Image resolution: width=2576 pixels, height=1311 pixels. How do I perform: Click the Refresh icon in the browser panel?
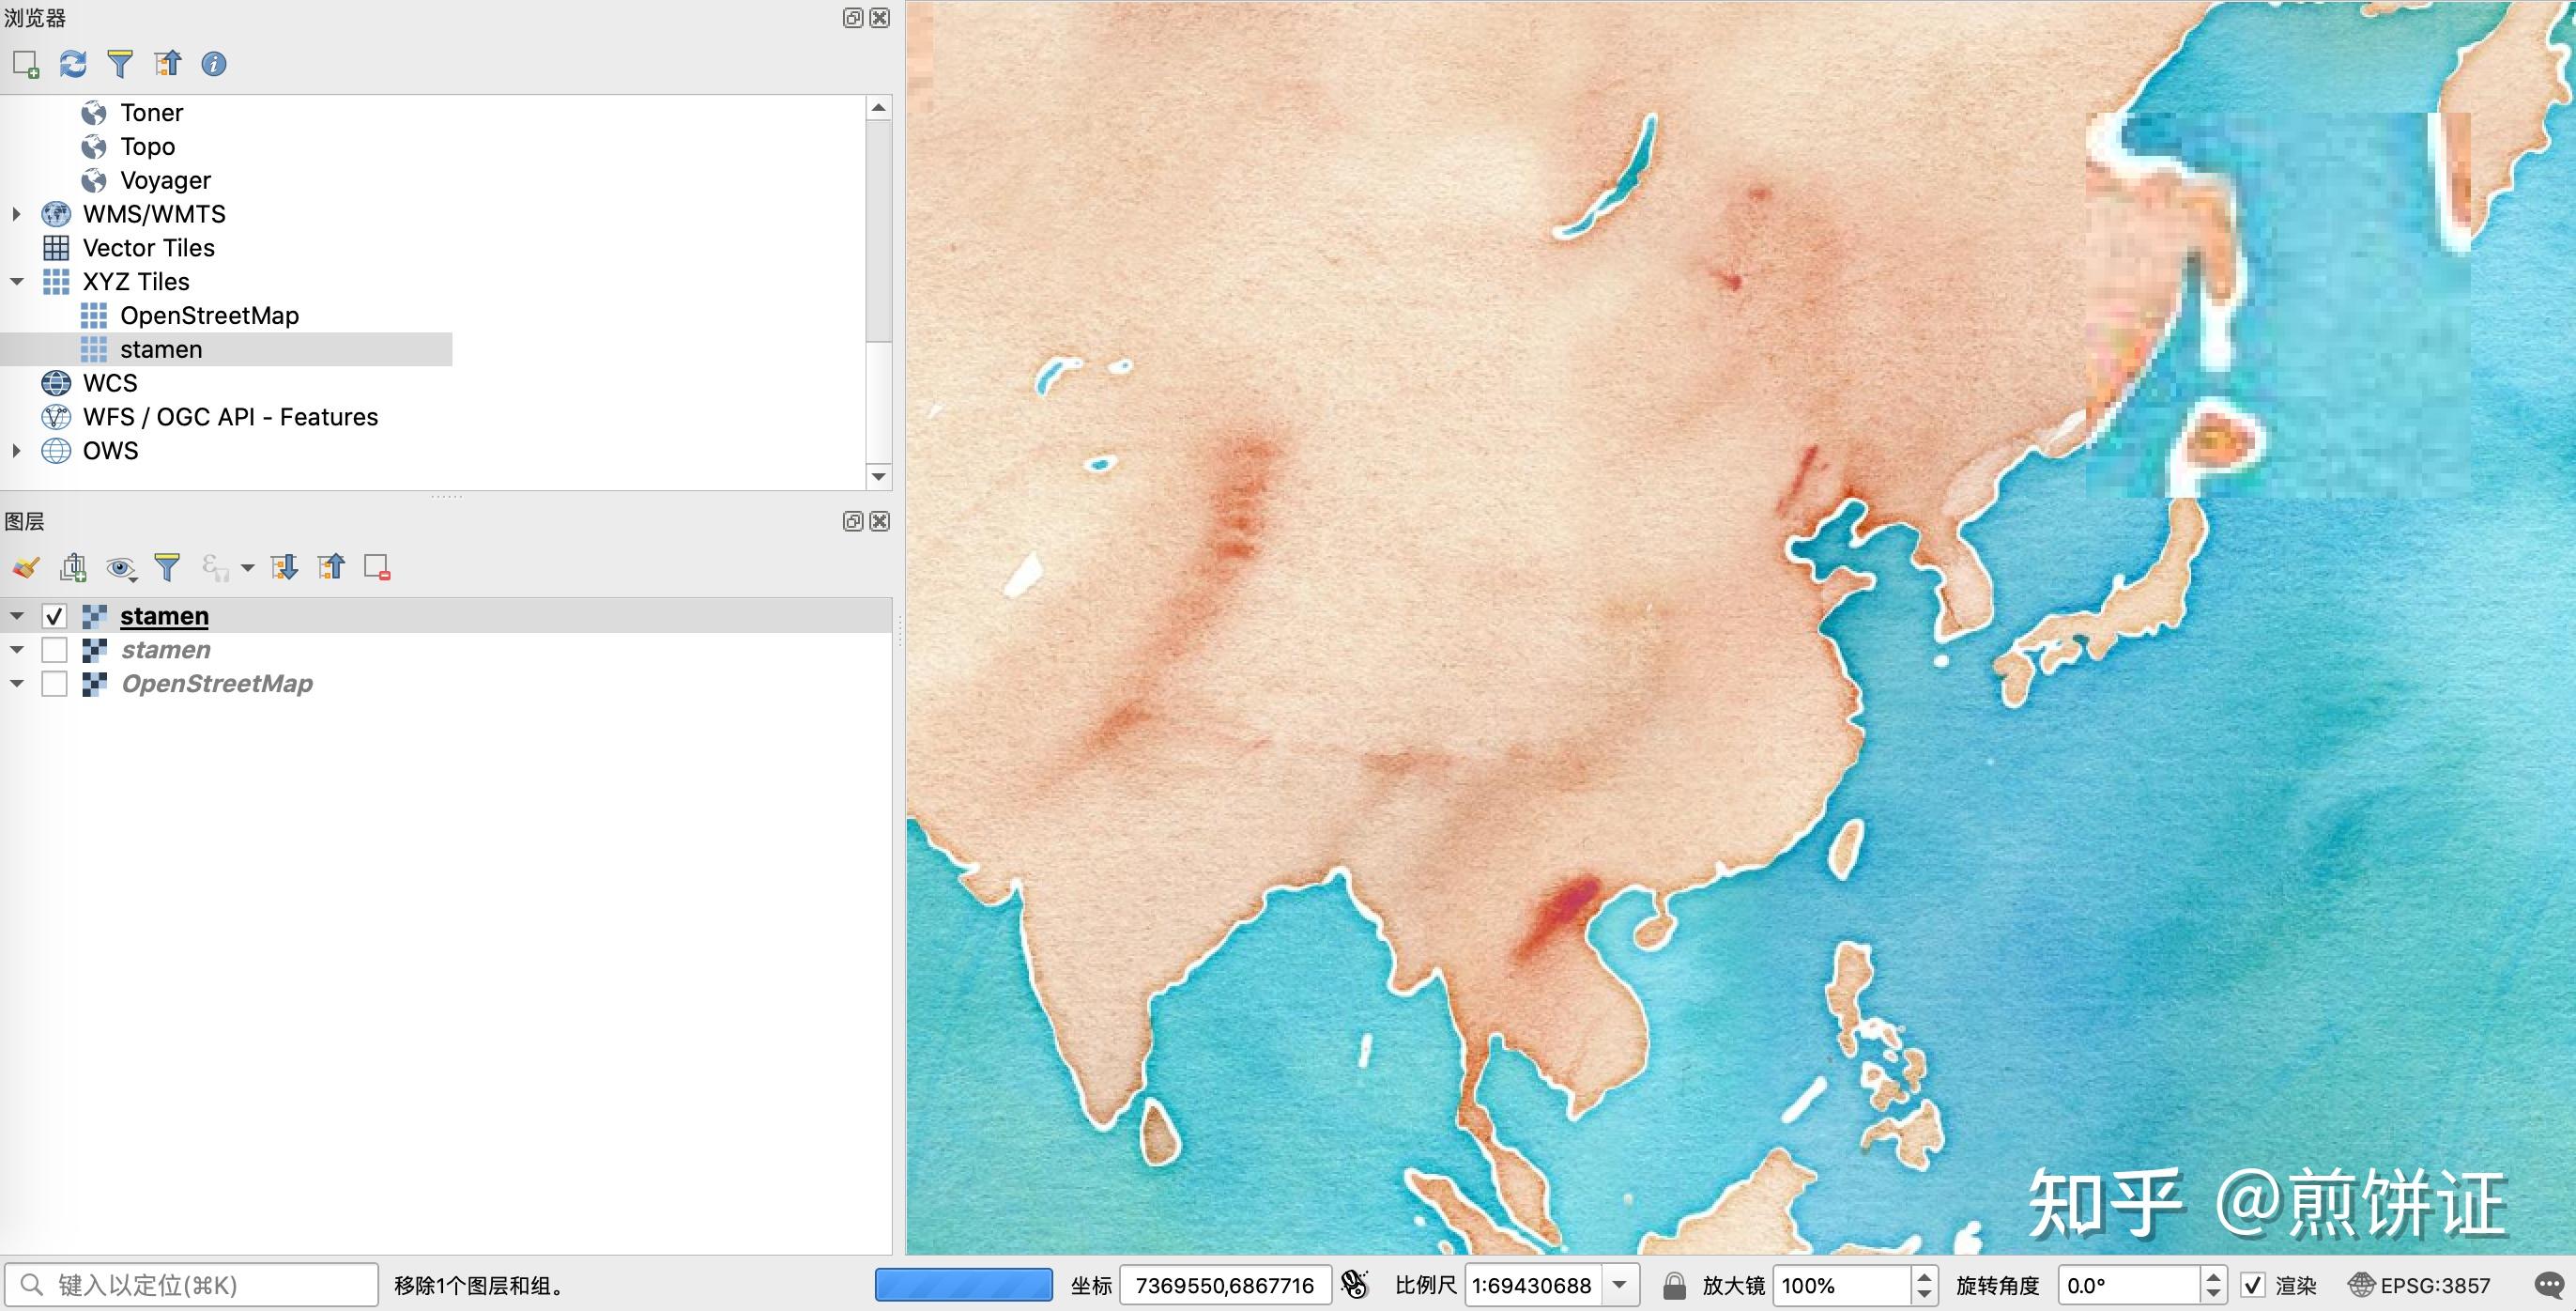point(72,64)
